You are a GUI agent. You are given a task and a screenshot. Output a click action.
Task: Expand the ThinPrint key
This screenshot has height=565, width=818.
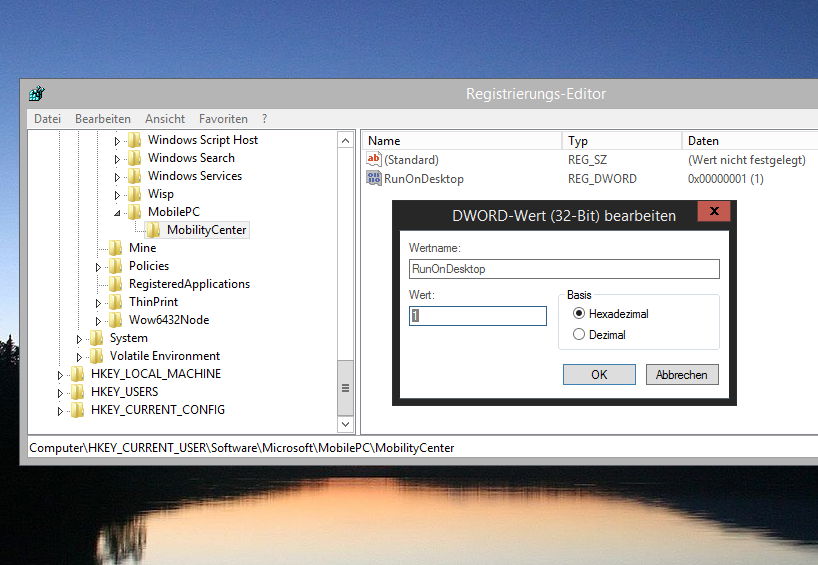(x=98, y=303)
